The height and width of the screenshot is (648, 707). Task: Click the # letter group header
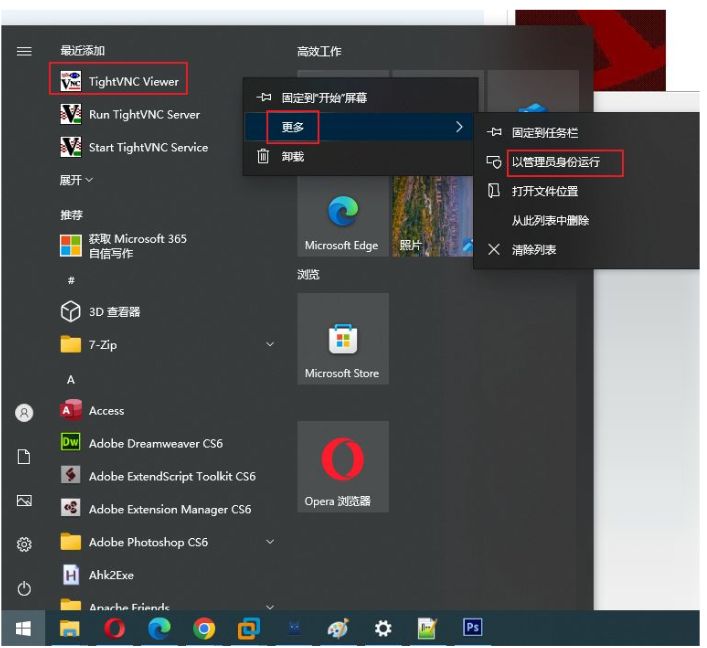(71, 280)
